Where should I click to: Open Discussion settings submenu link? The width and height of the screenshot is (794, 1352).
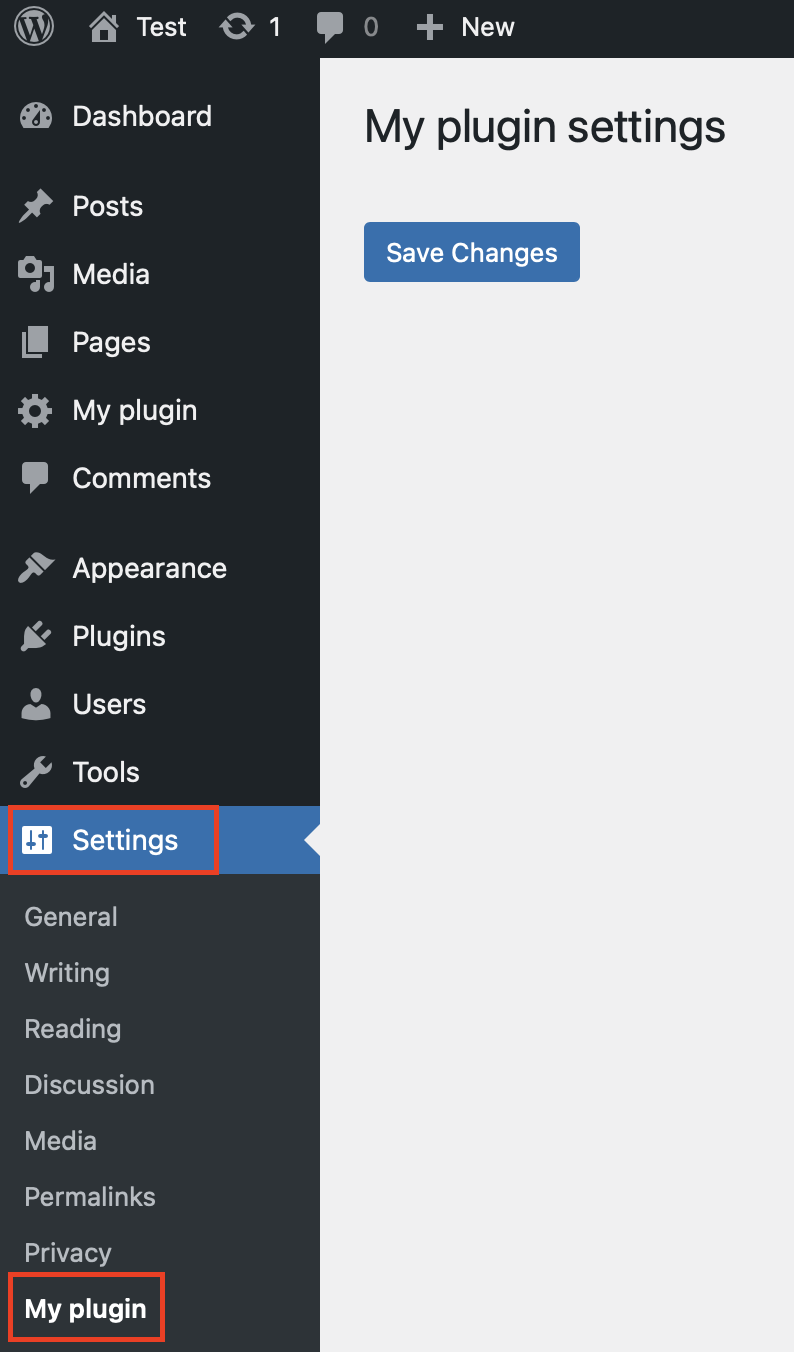tap(89, 1085)
